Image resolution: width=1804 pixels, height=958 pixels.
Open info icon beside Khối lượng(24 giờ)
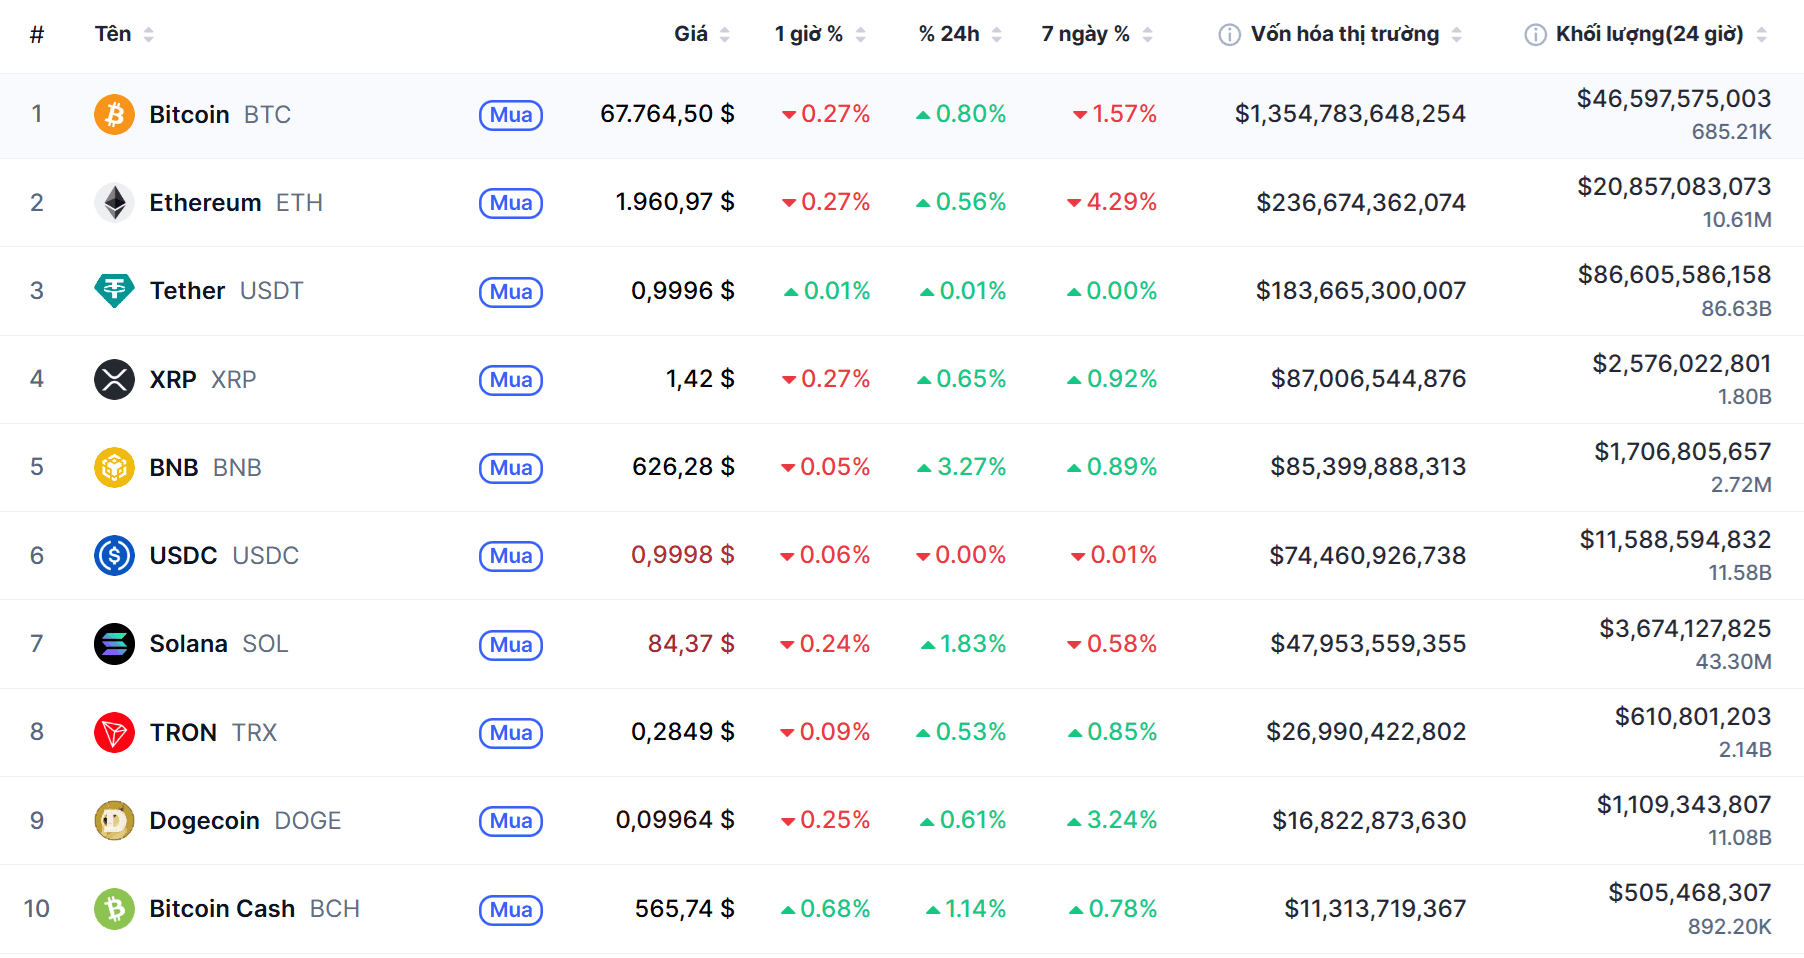1535,35
